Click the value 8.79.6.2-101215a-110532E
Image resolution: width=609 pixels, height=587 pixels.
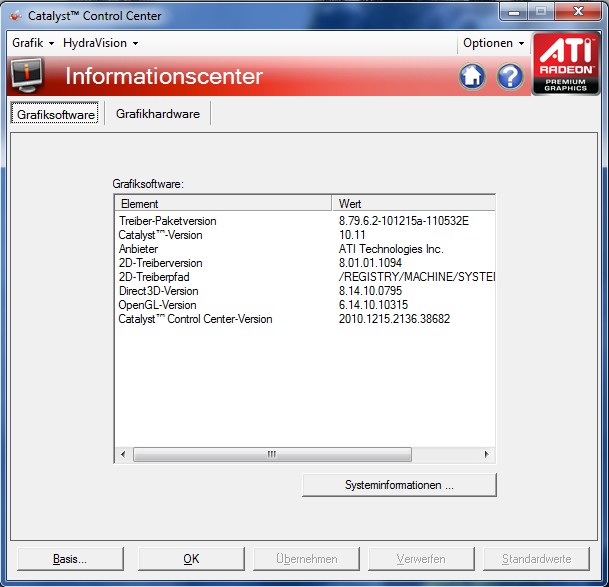(x=404, y=221)
